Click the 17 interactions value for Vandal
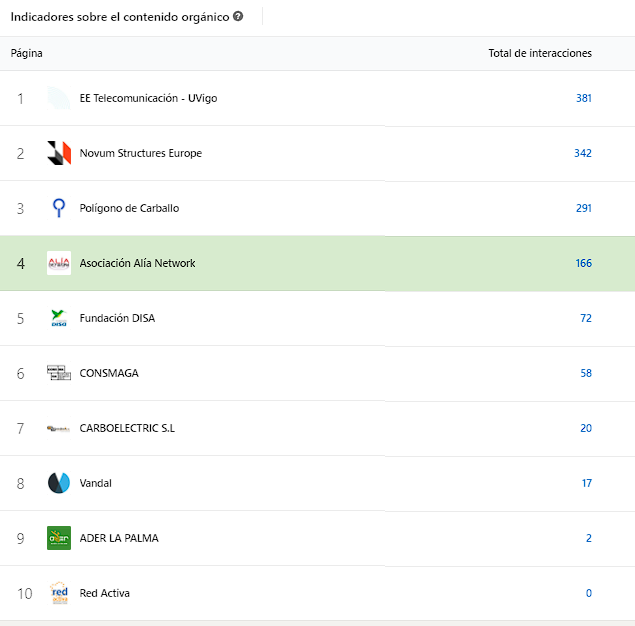 587,483
